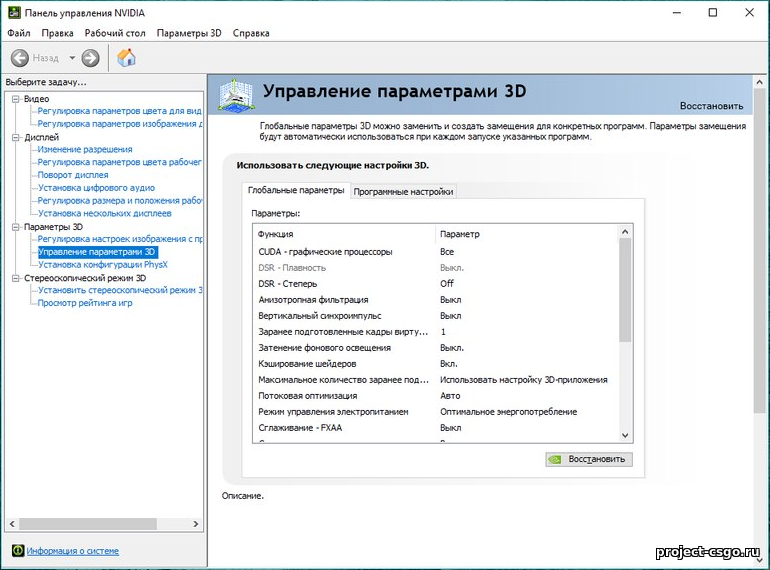Select Максимальное количество заранее подготовленных row
This screenshot has height=570, width=770.
click(434, 380)
